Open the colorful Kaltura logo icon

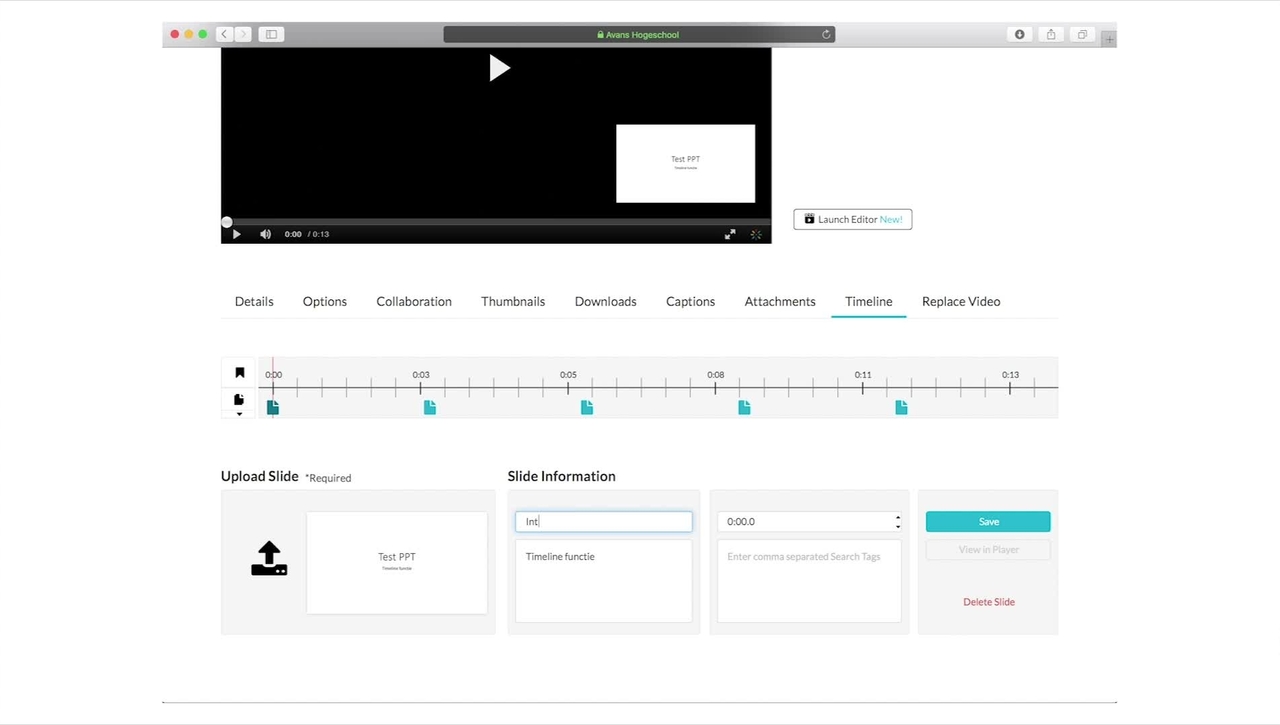tap(756, 234)
